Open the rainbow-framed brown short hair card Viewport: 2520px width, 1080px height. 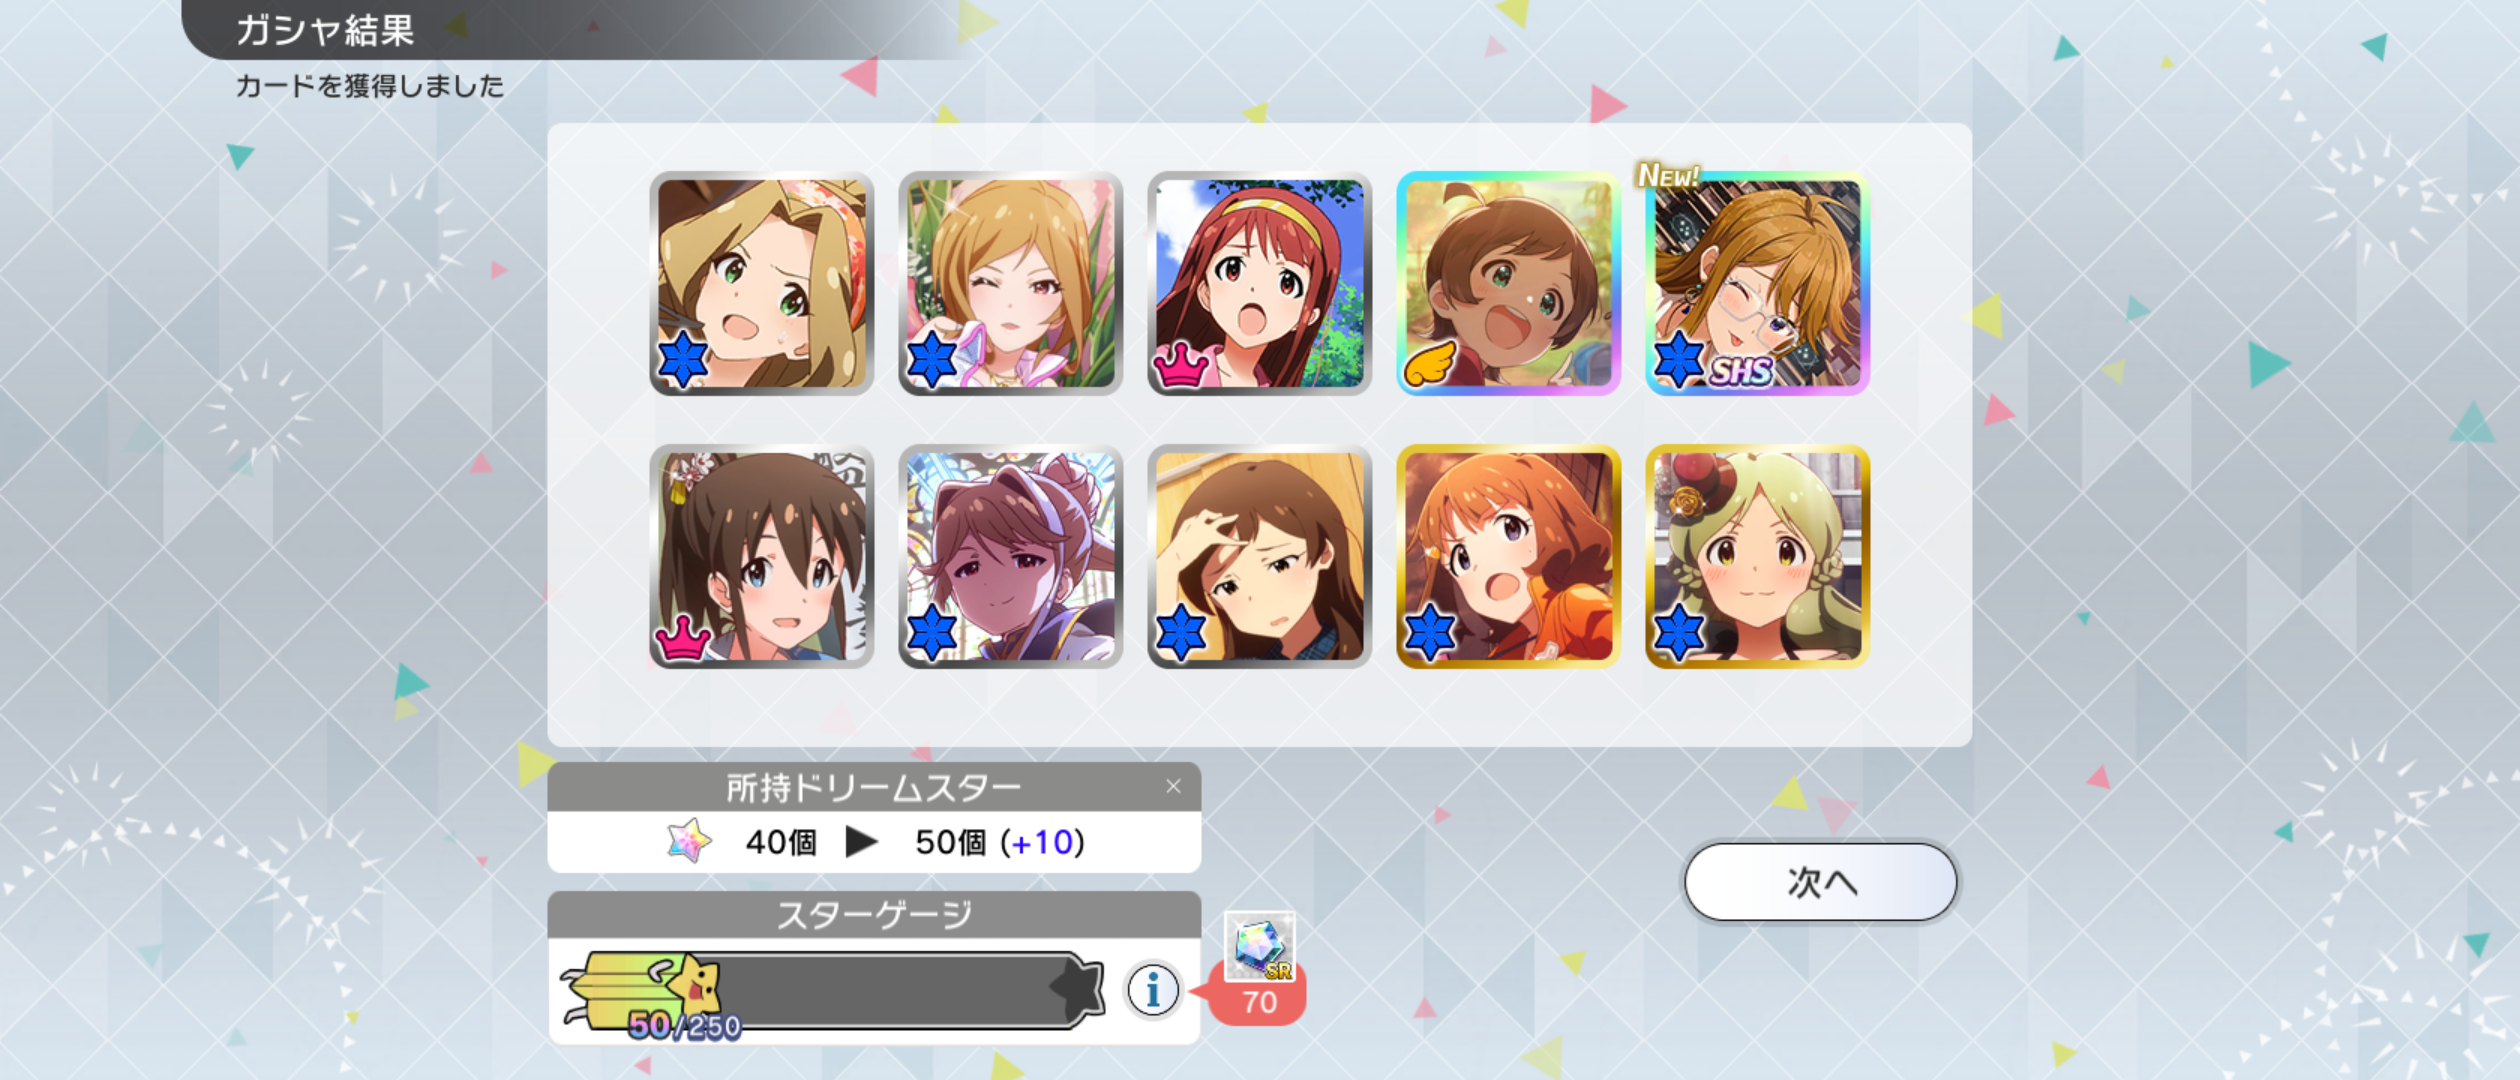1508,283
